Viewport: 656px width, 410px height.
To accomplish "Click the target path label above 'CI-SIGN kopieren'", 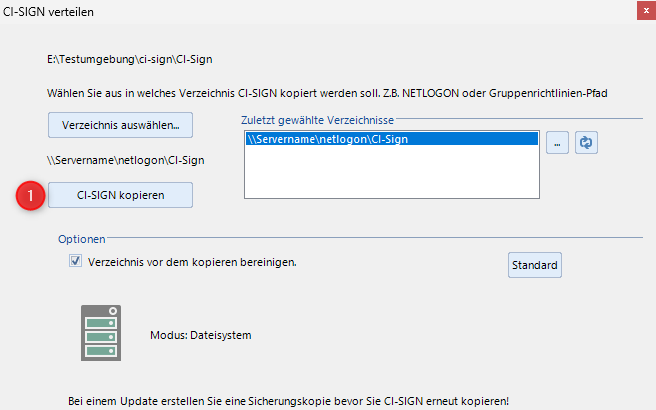I will pyautogui.click(x=126, y=160).
